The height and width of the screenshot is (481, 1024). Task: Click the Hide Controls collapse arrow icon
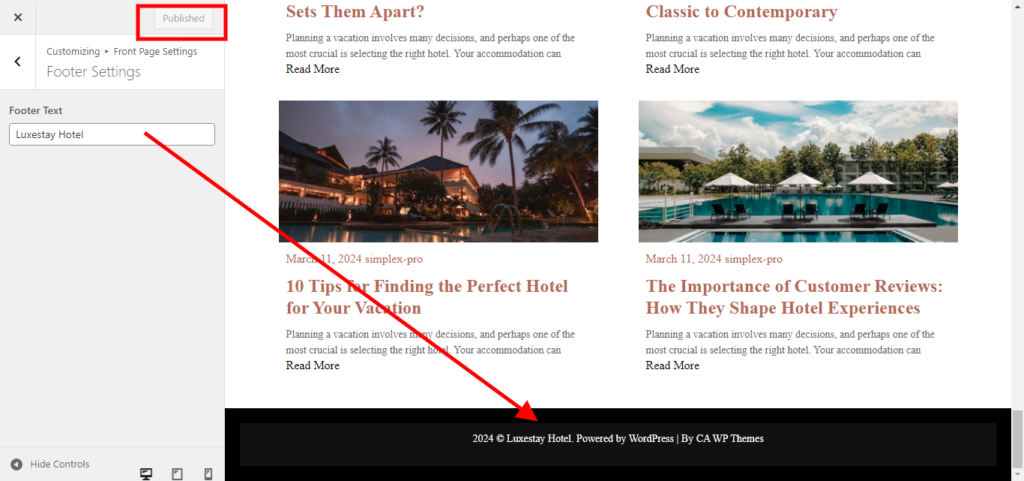(x=17, y=464)
